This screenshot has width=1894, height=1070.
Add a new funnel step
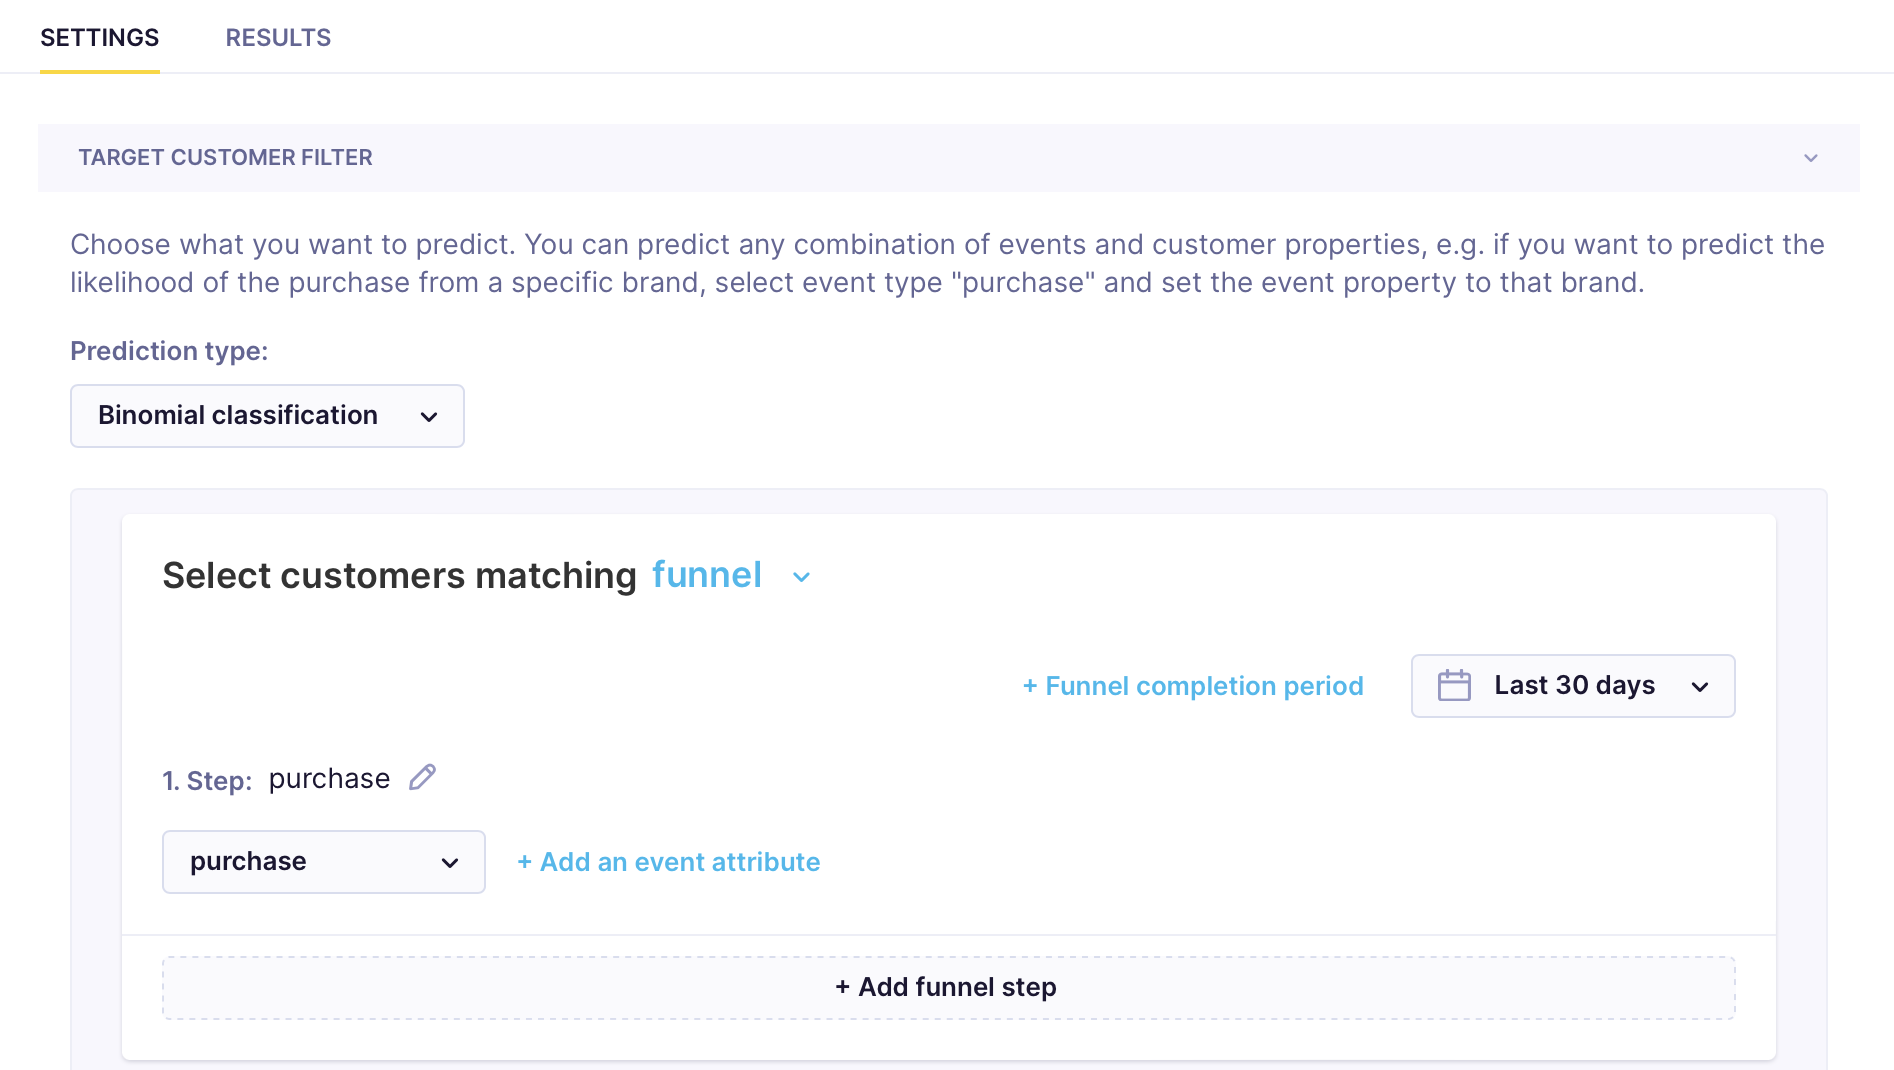(946, 987)
